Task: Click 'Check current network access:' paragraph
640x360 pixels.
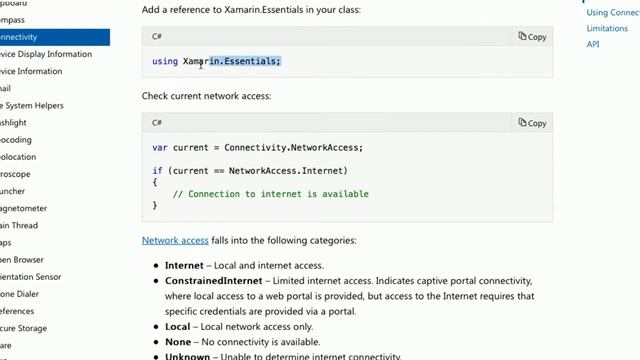Action: (207, 96)
